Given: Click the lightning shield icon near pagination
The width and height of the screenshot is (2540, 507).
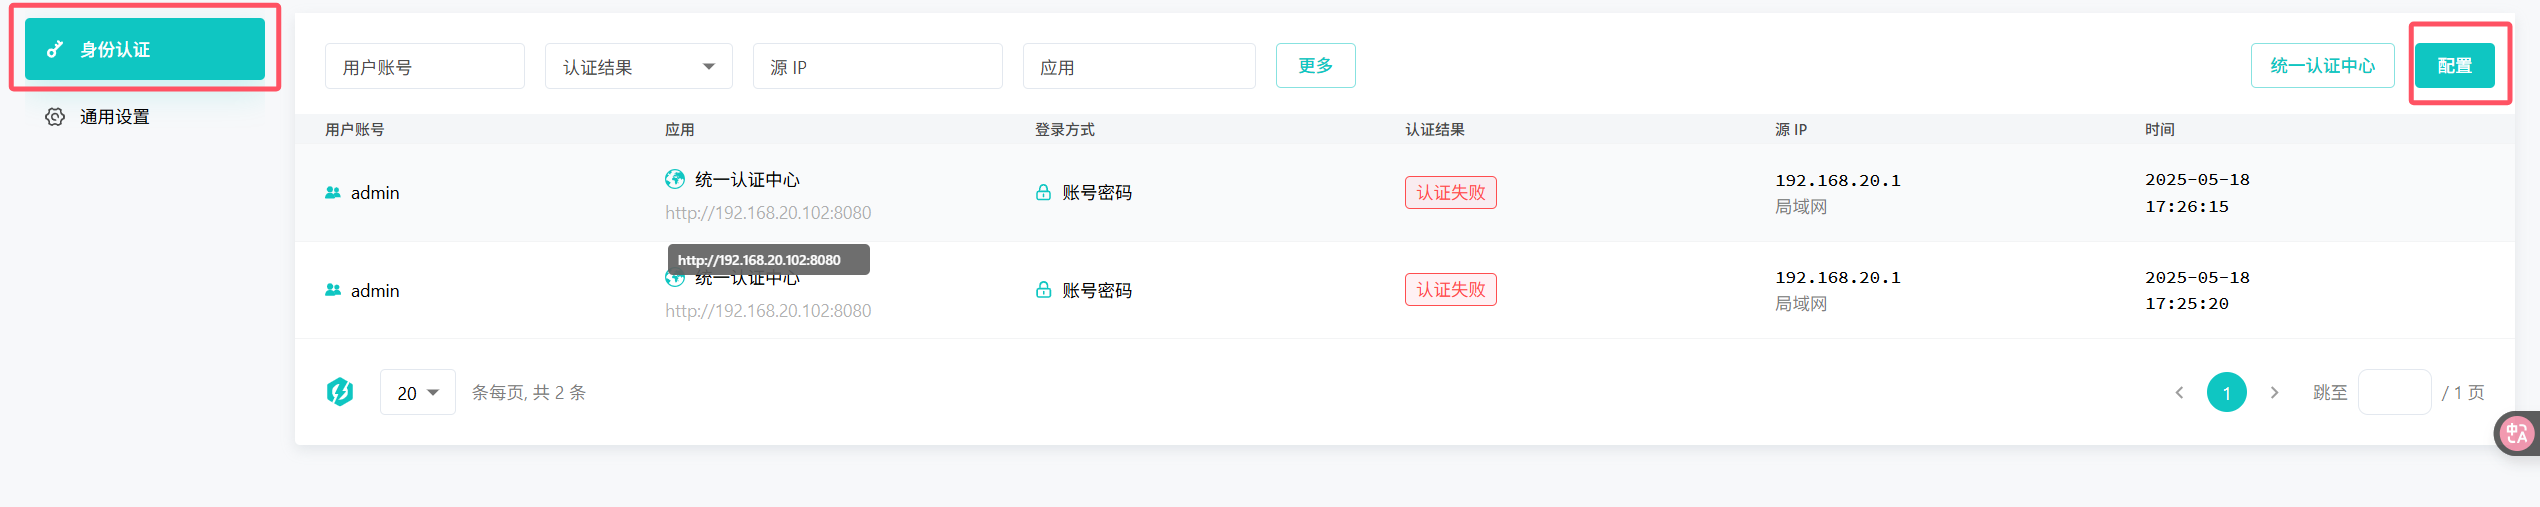Looking at the screenshot, I should (x=340, y=392).
